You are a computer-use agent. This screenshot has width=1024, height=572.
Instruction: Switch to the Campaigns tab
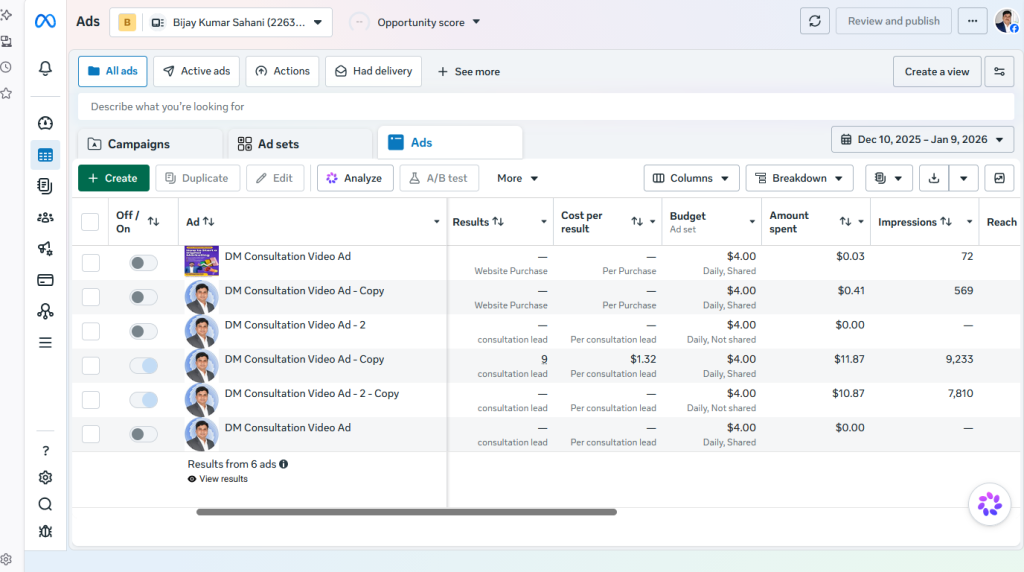pos(150,144)
